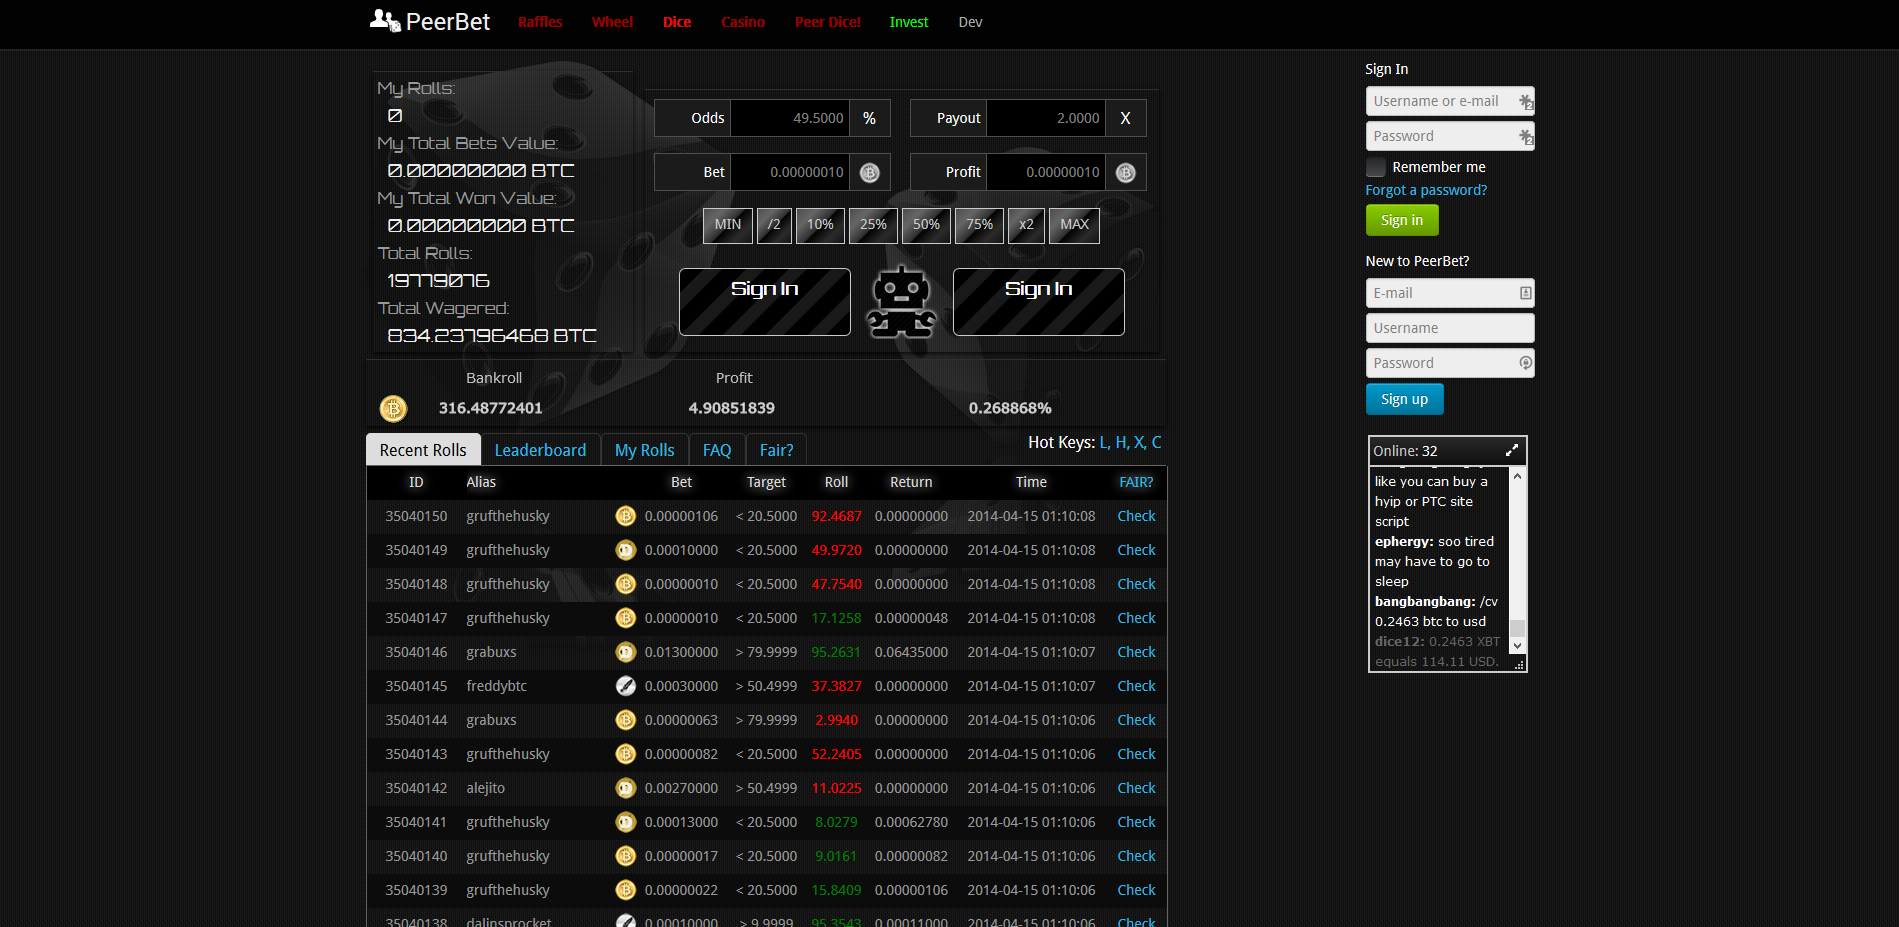This screenshot has height=927, width=1899.
Task: Switch to the My Rolls tab
Action: tap(644, 450)
